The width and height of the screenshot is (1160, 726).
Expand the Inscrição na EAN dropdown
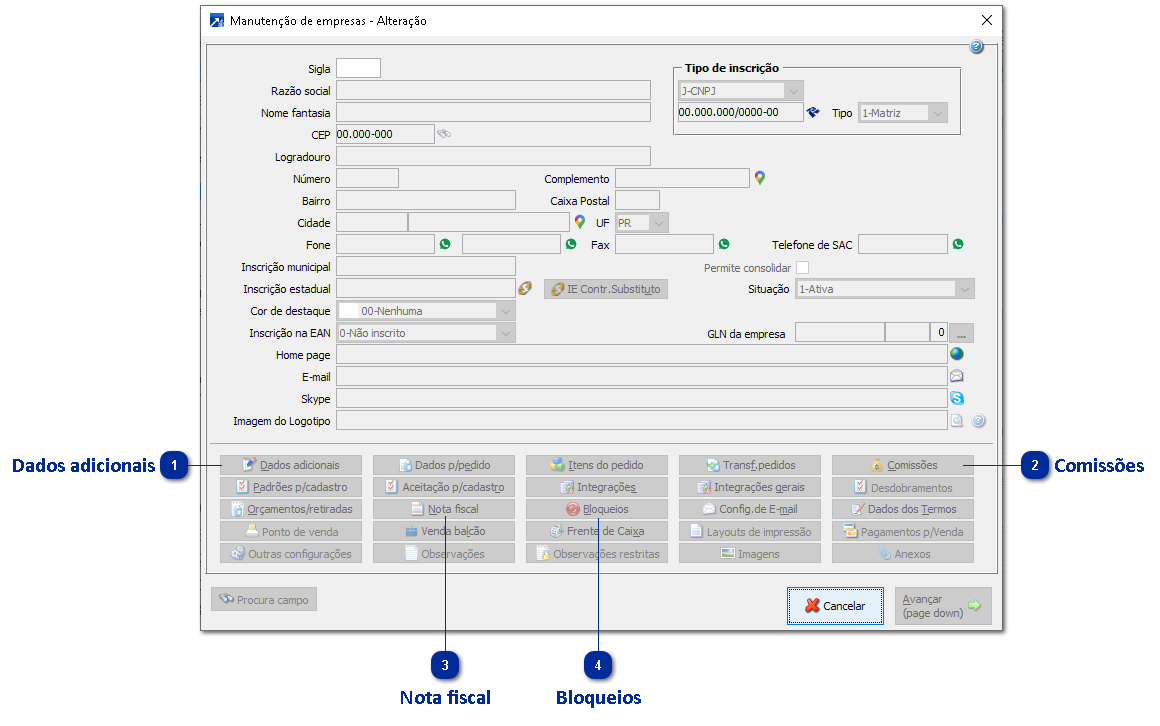point(506,333)
